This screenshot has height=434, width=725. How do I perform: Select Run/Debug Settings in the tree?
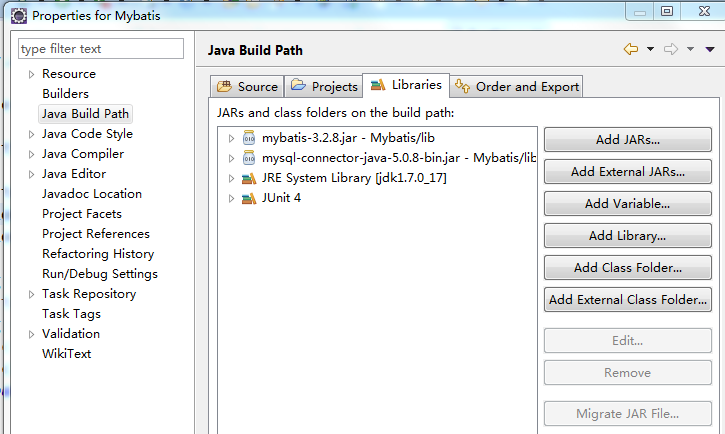click(x=100, y=274)
